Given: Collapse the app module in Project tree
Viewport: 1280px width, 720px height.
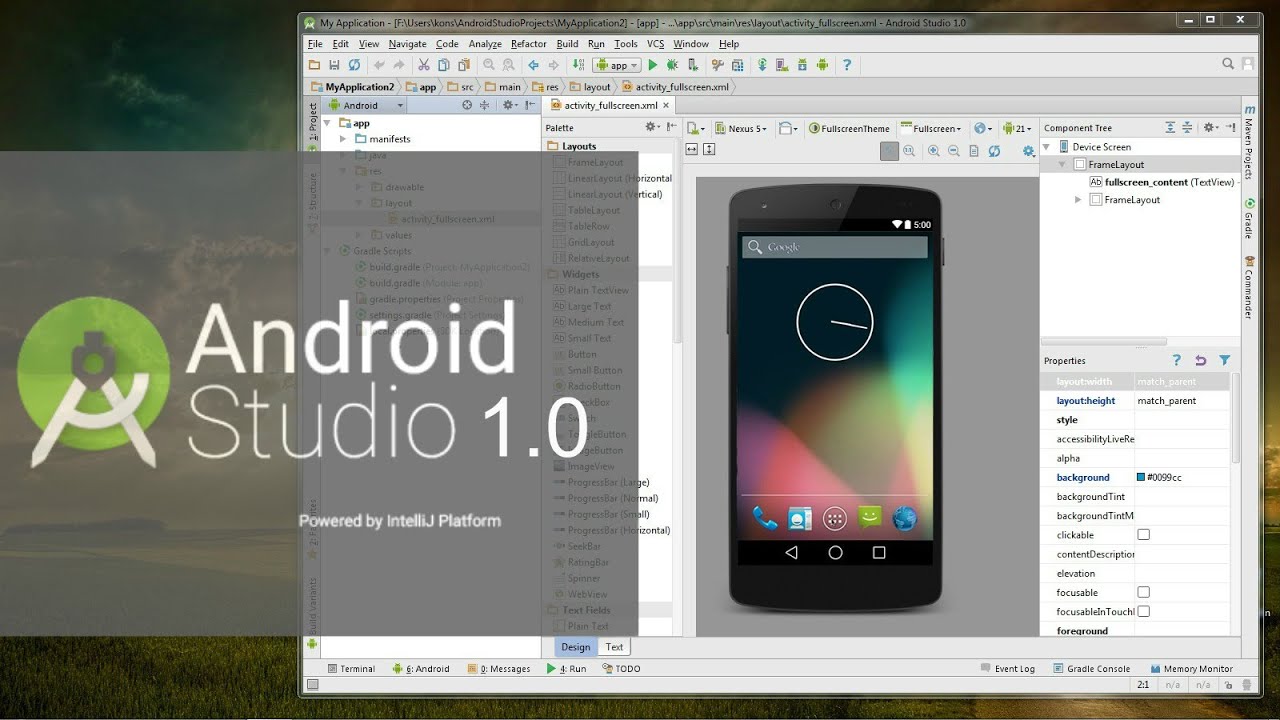Looking at the screenshot, I should (x=327, y=123).
